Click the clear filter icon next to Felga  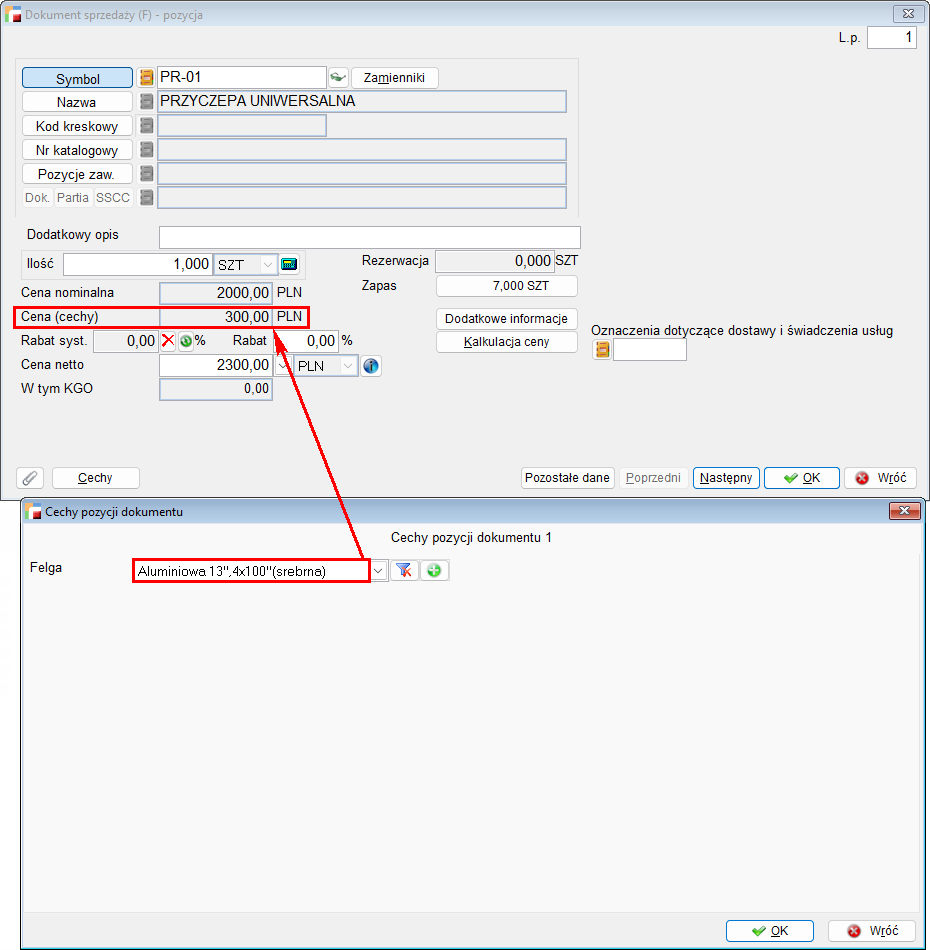(404, 571)
